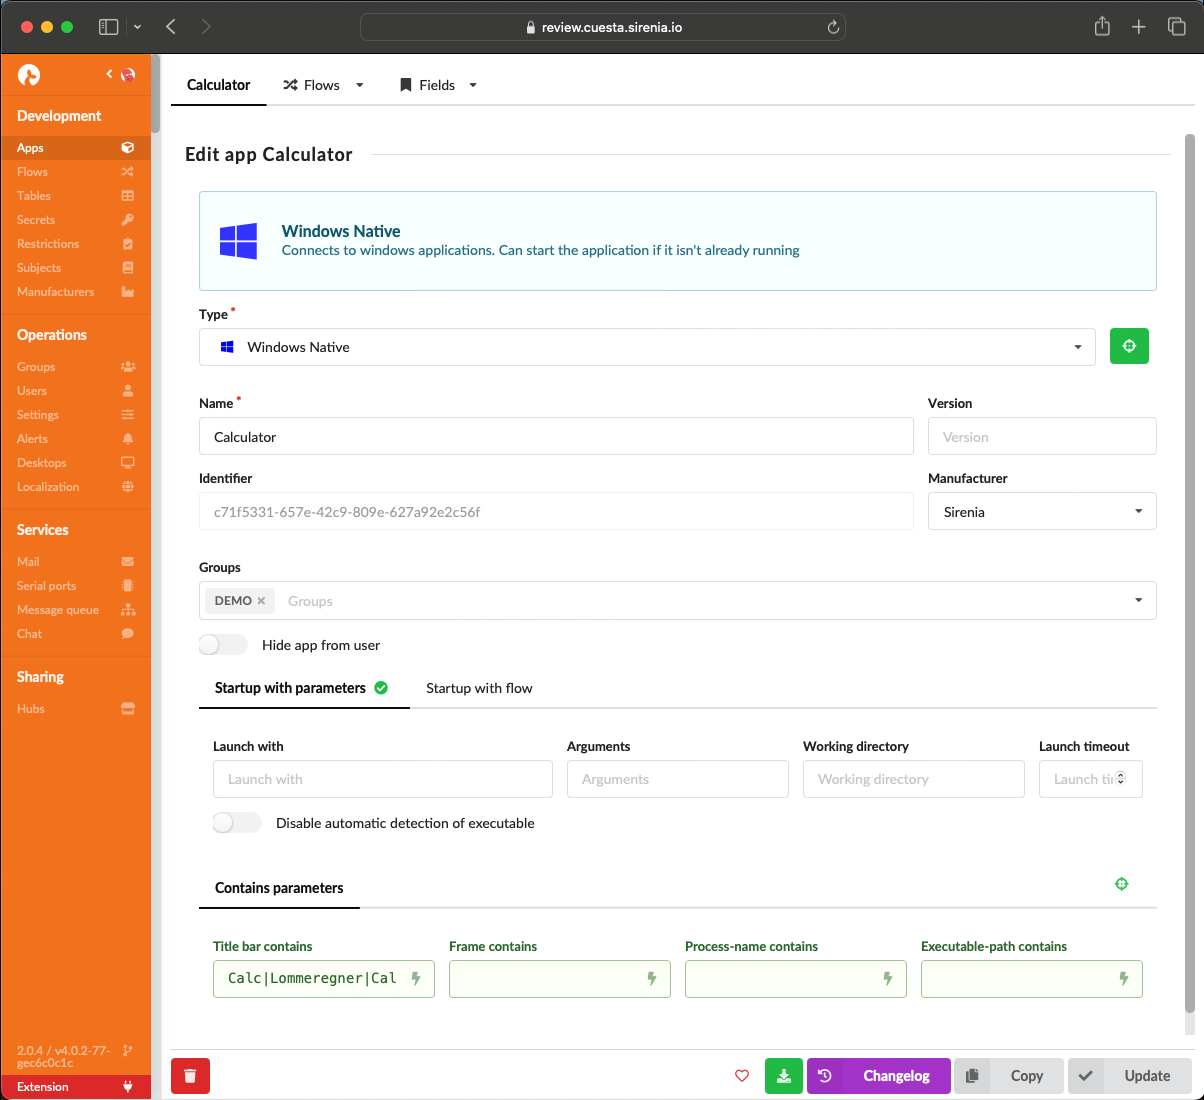1204x1100 pixels.
Task: Click the Extension bar in the sidebar footer
Action: click(x=76, y=1087)
